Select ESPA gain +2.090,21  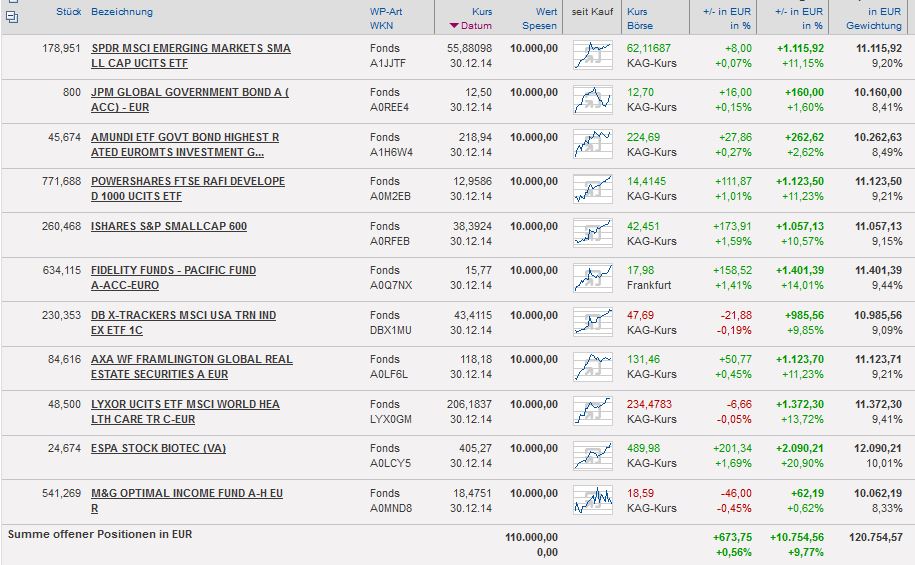(799, 448)
